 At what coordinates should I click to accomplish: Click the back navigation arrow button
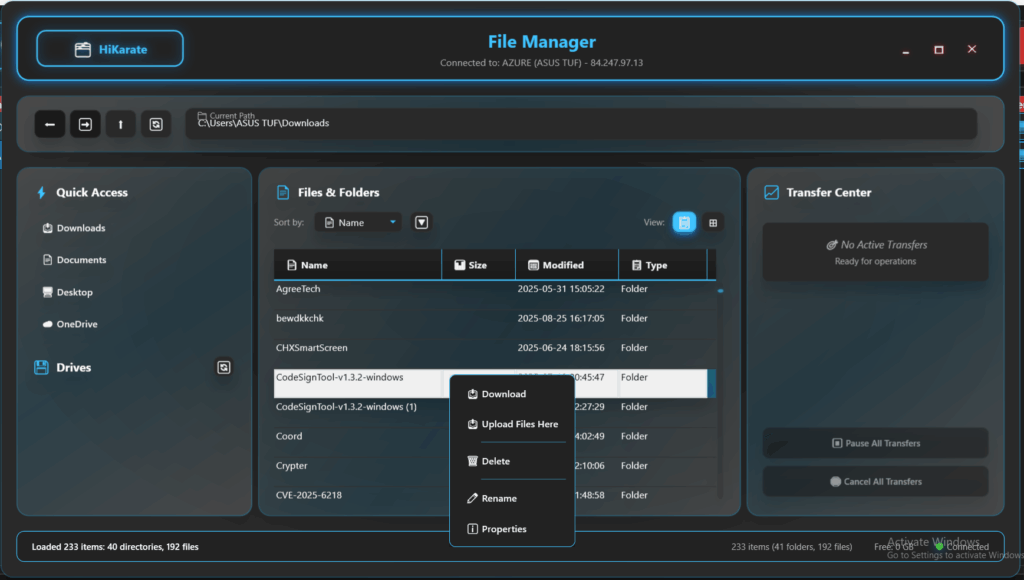coord(50,124)
